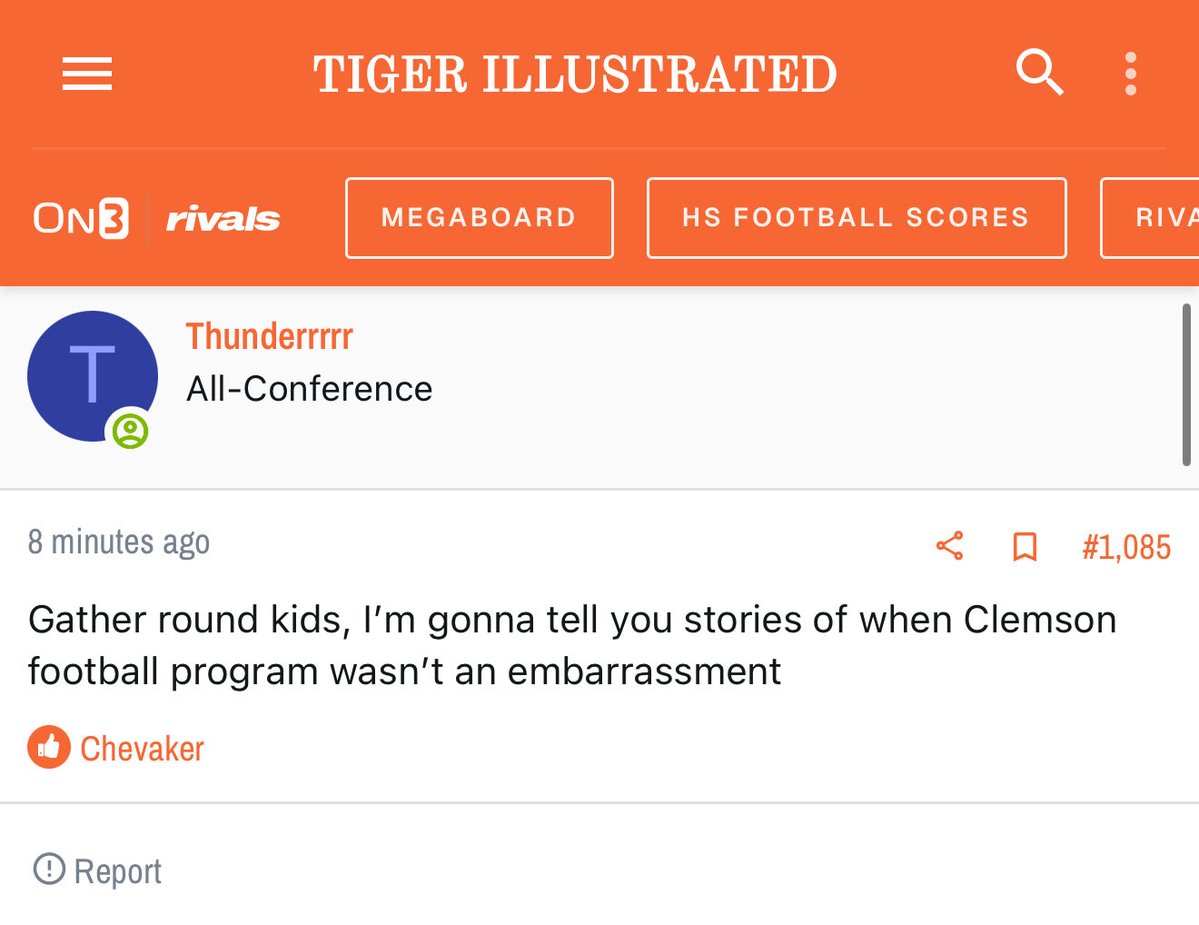
Task: Click the vertical scrollbar on the right
Action: 1186,385
